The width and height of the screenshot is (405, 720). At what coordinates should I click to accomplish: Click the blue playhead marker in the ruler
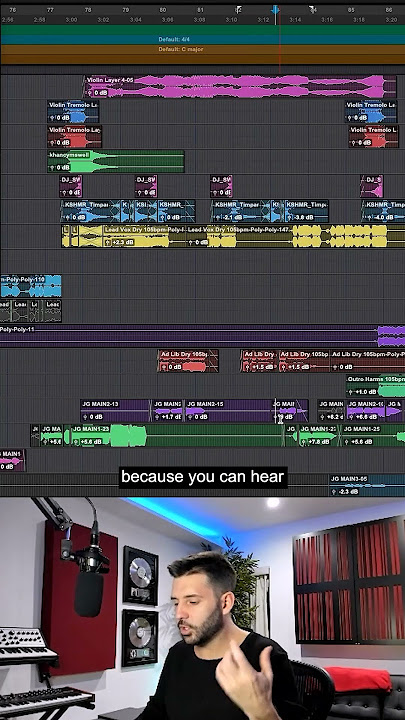click(276, 10)
